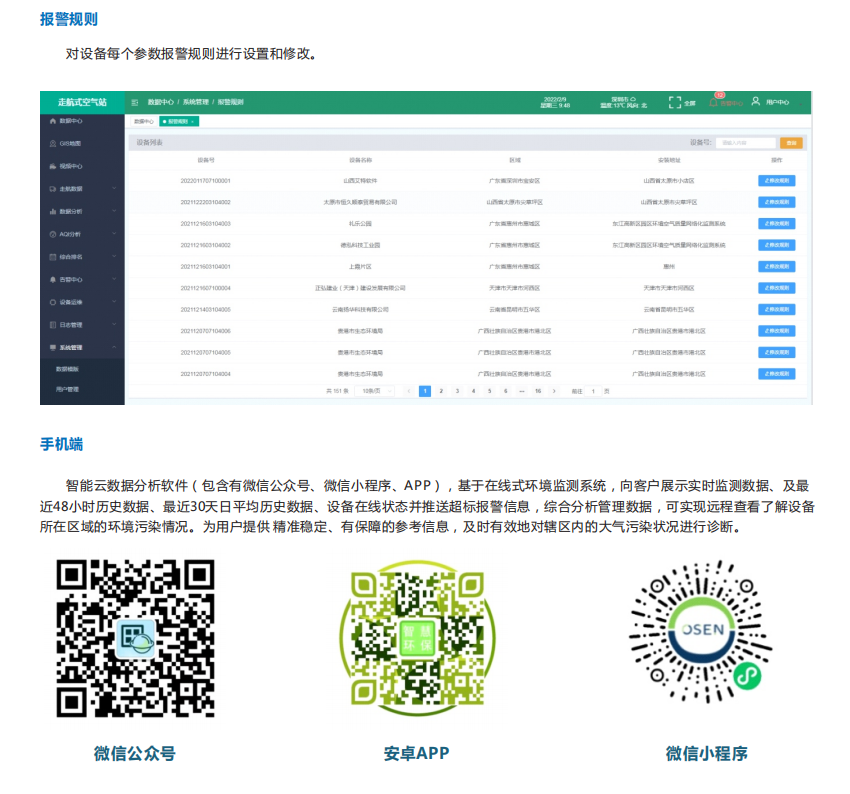The image size is (850, 794).
Task: Expand the 设备运维 sidebar submenu chevron
Action: [x=114, y=302]
